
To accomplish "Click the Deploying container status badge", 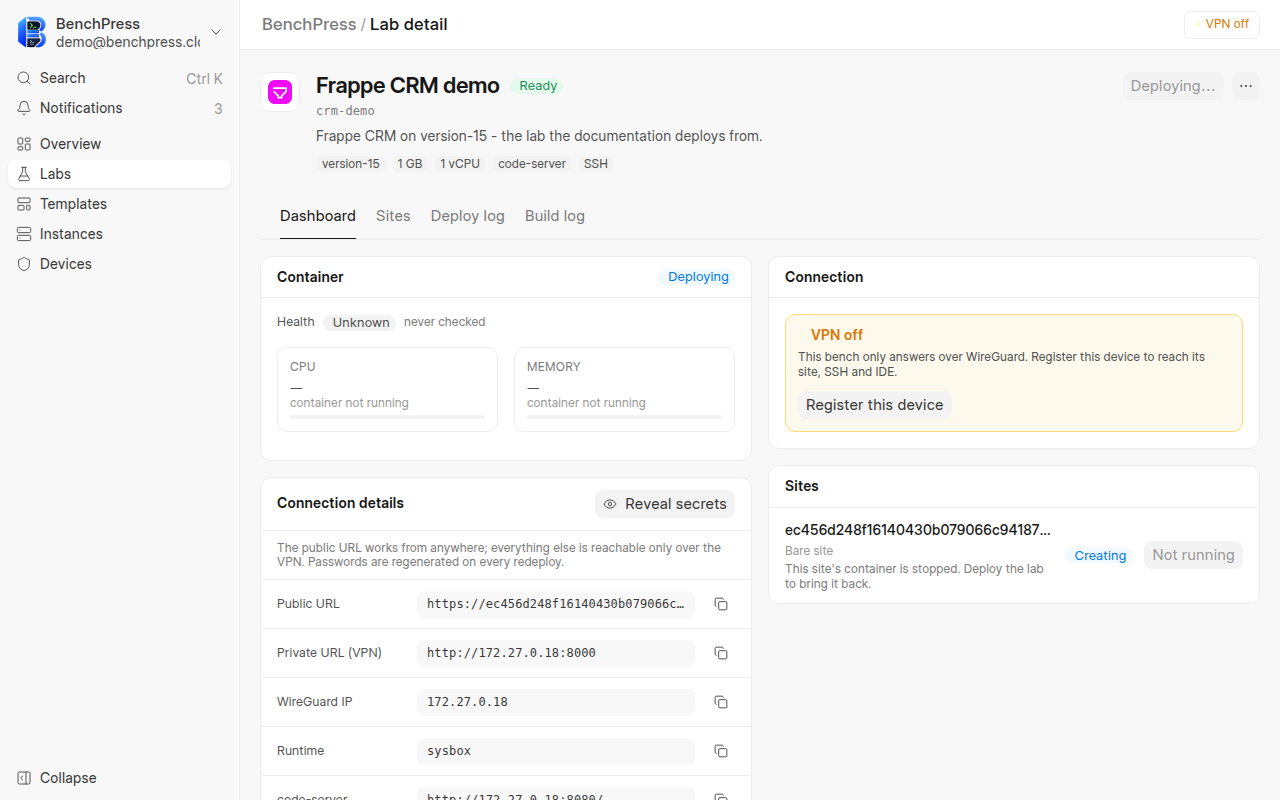I will [698, 277].
